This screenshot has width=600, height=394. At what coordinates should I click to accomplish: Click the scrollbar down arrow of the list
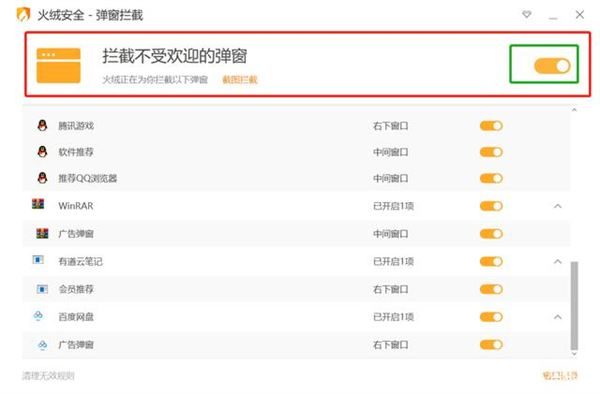point(574,354)
